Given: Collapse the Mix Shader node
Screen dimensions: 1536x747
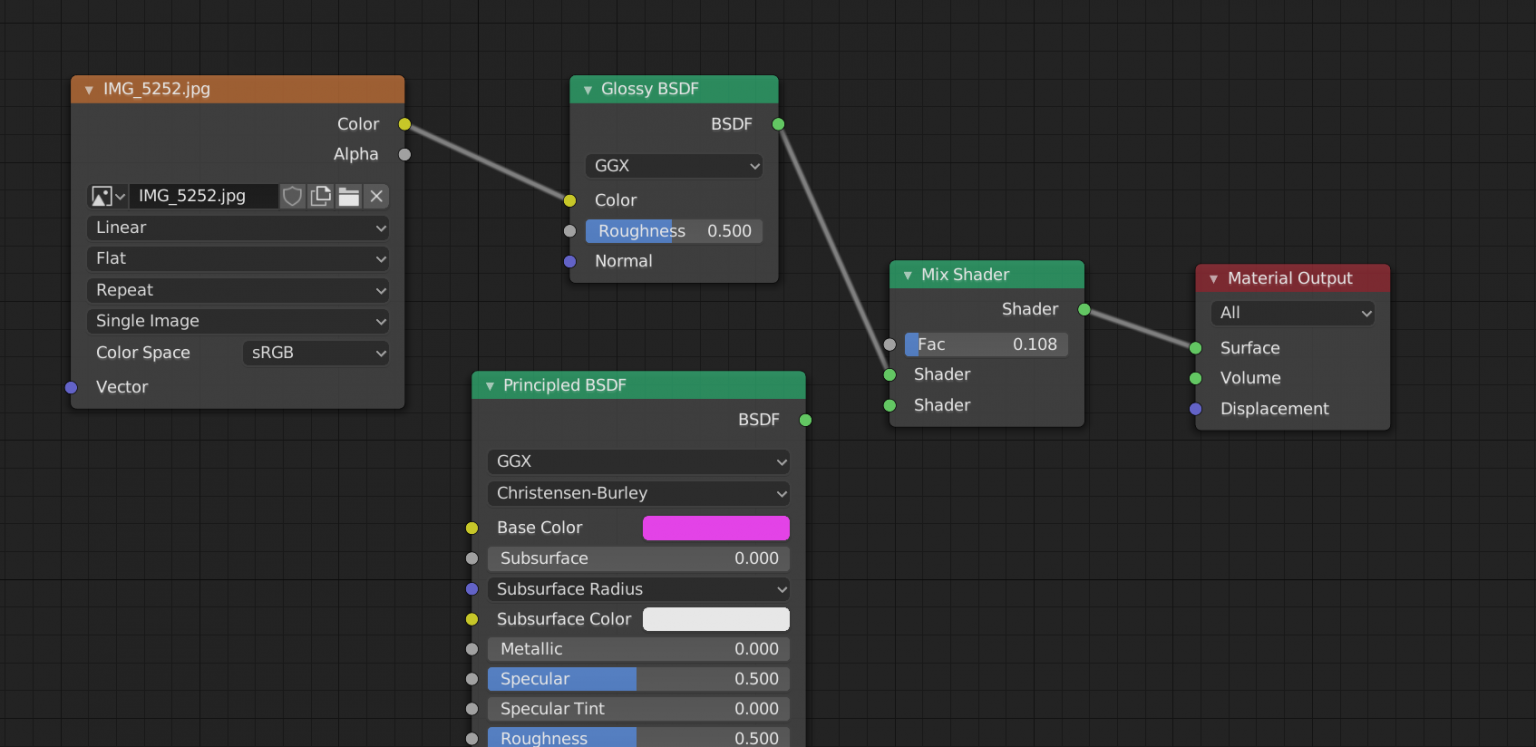Looking at the screenshot, I should tap(906, 274).
